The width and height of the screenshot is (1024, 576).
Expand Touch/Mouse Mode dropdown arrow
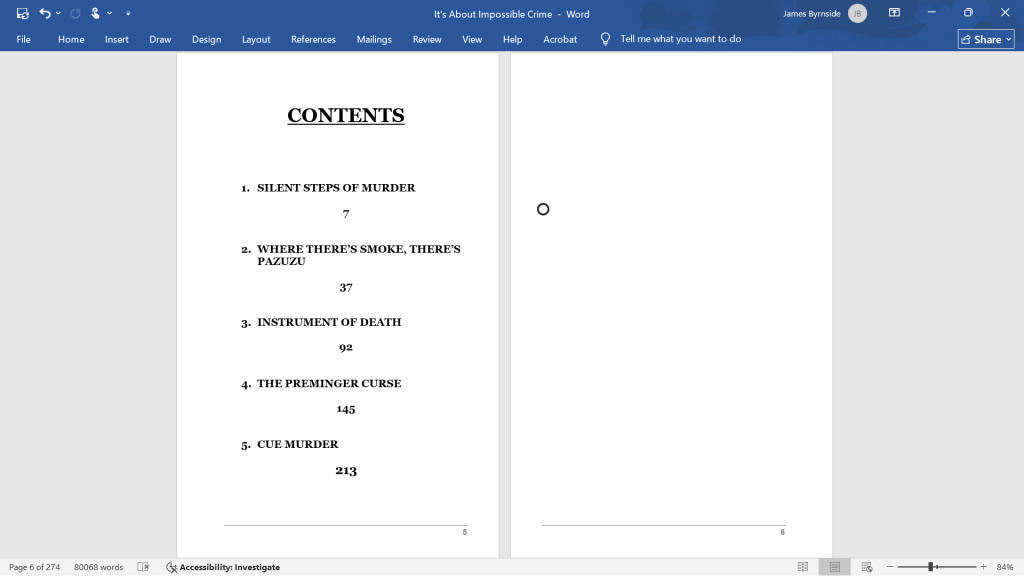[x=109, y=14]
